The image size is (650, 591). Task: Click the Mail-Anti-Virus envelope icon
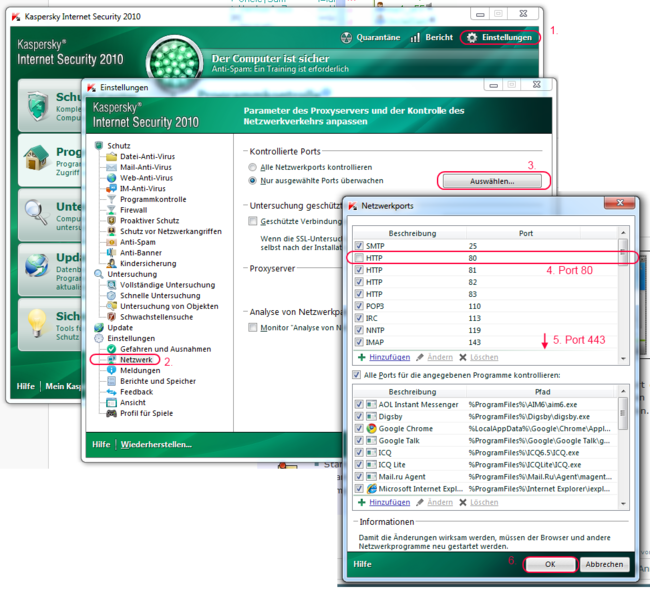[111, 167]
